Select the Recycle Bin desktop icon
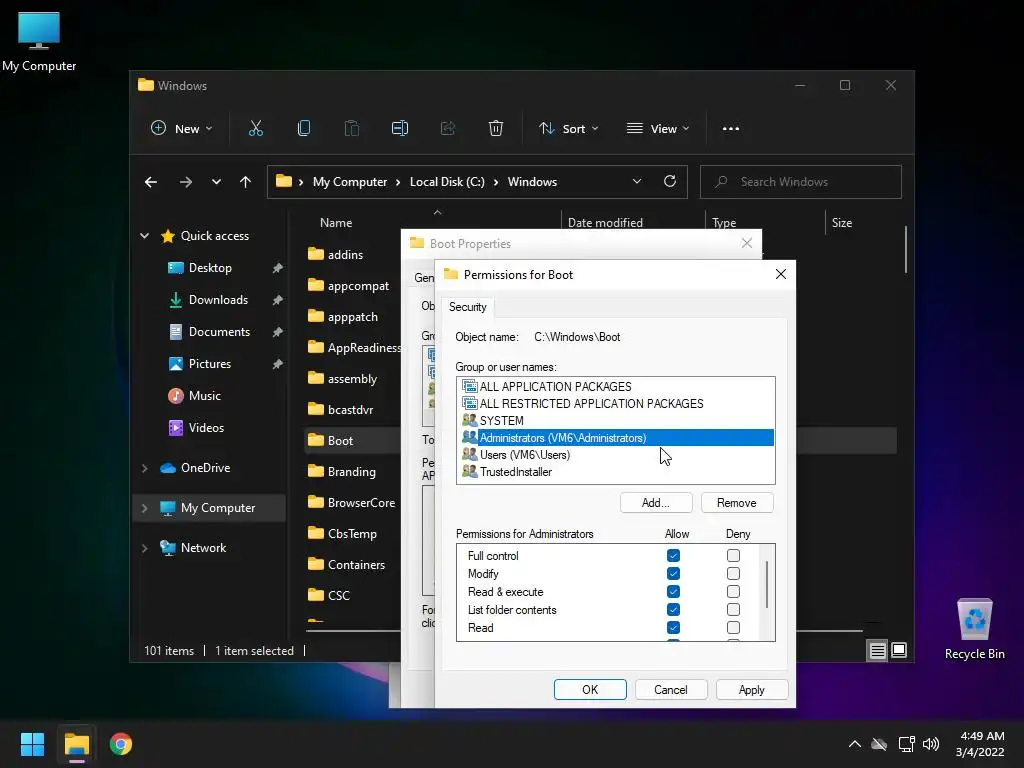The image size is (1024, 768). [x=974, y=629]
